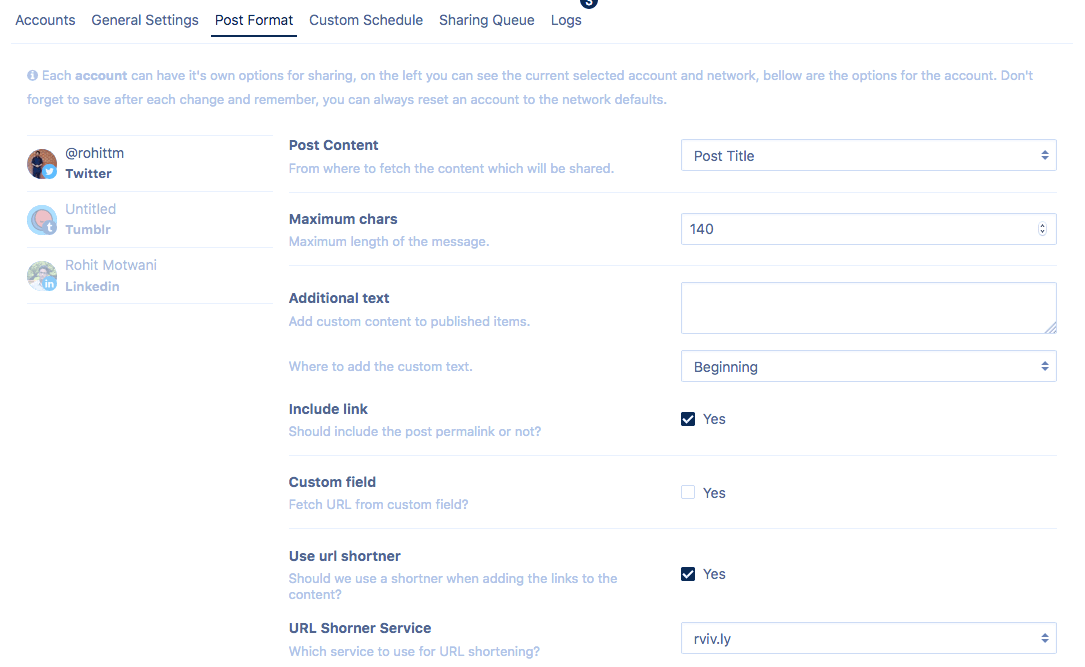
Task: Open the custom text position dropdown
Action: (868, 367)
